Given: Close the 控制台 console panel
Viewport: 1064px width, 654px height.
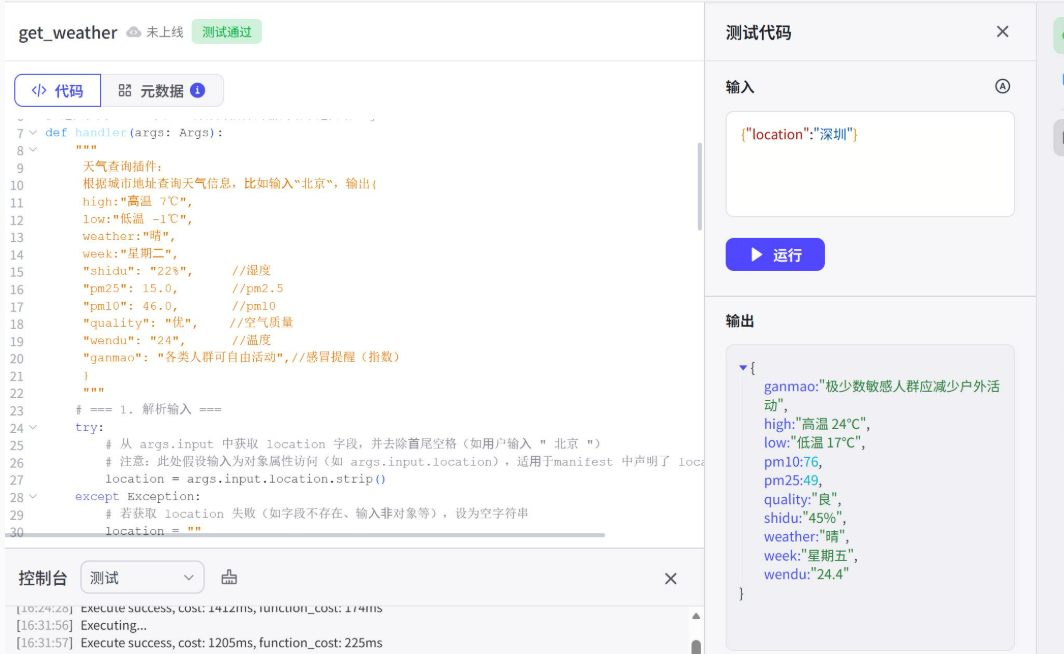Looking at the screenshot, I should (x=670, y=579).
